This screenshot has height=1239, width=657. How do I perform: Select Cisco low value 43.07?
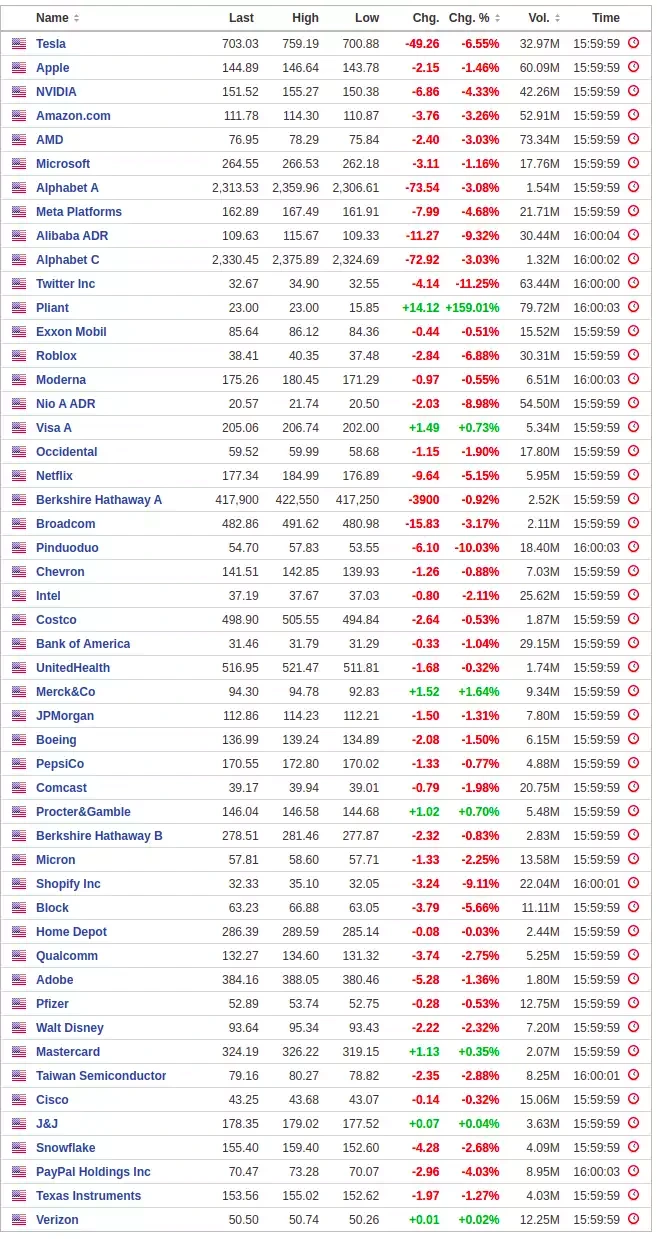[362, 1100]
